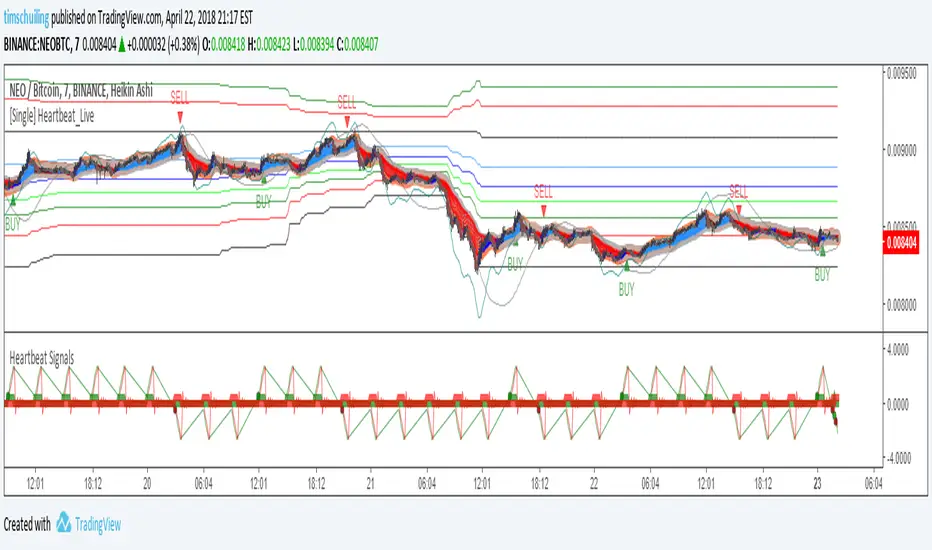This screenshot has height=550, width=932.
Task: Click the red 0.008404 current price tag
Action: point(901,243)
